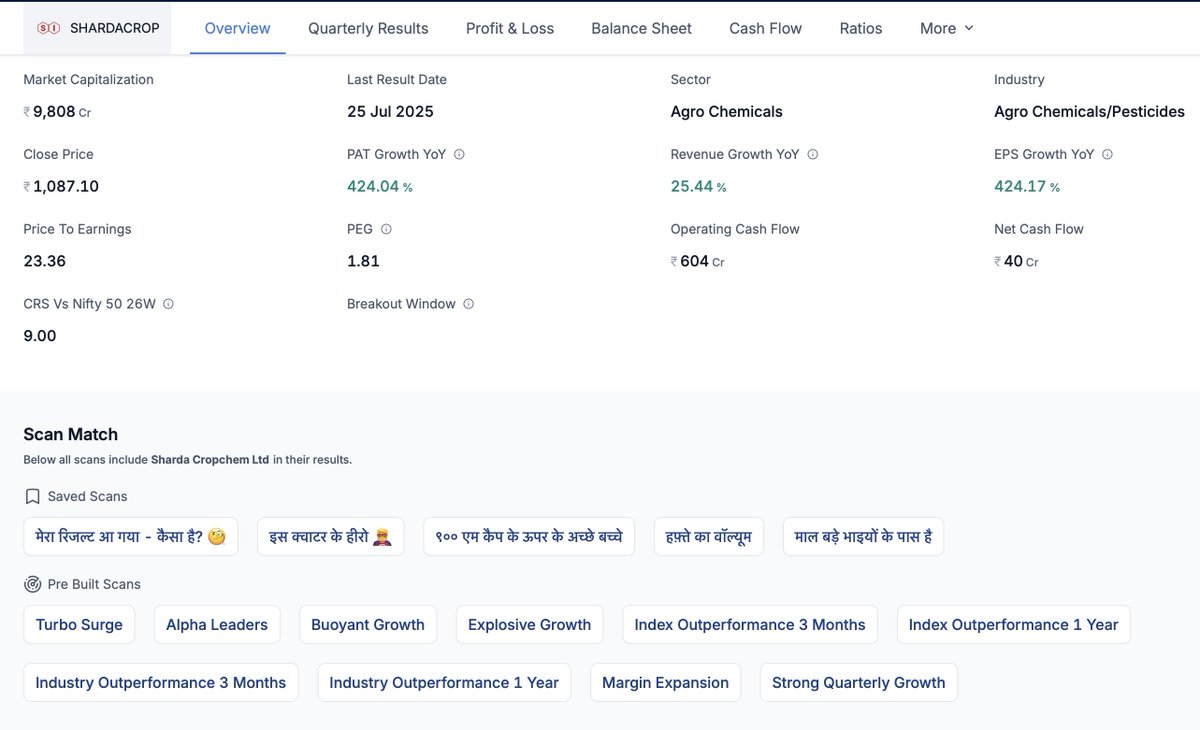The width and height of the screenshot is (1200, 730).
Task: Click the Saved Scans bookmark icon
Action: pos(33,497)
